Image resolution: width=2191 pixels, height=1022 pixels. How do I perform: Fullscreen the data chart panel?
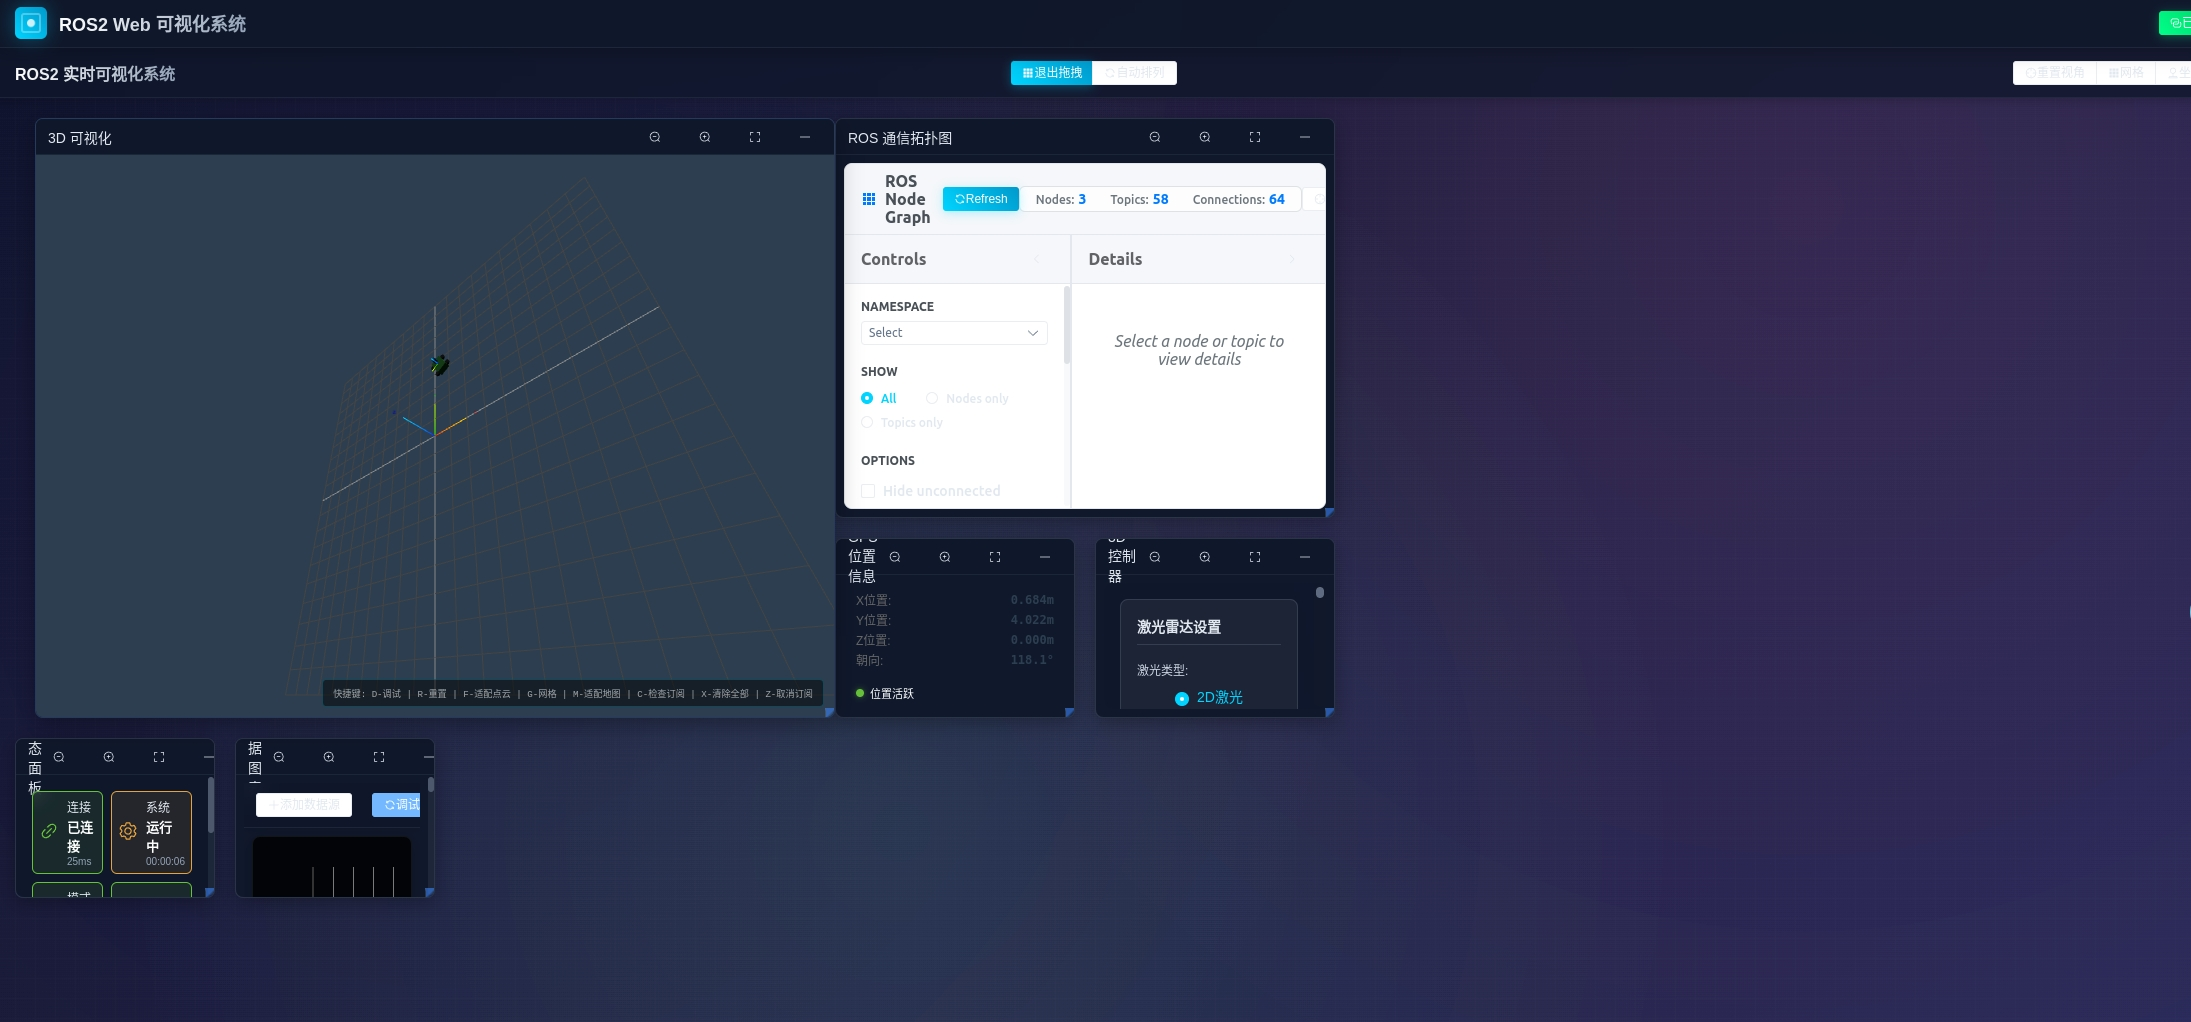pos(379,757)
